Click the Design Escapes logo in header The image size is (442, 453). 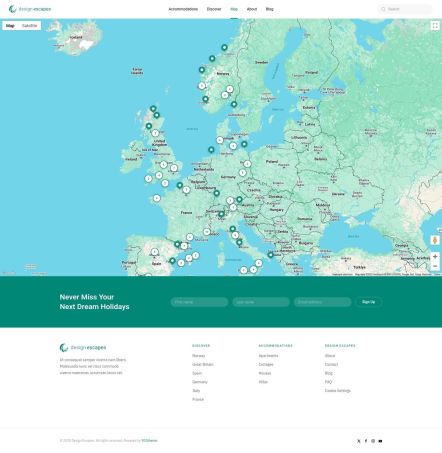(30, 9)
